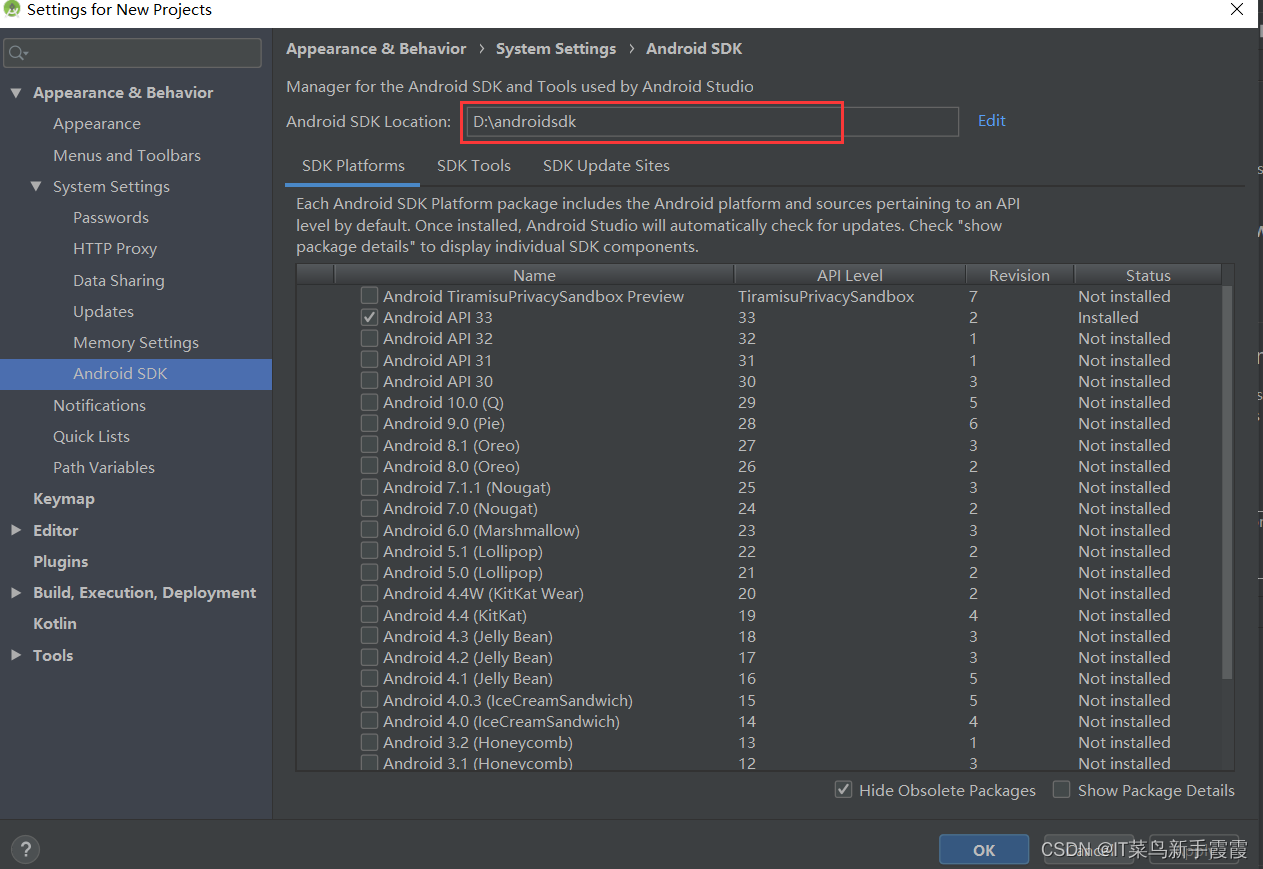Check the Android 8.1 (Oreo) checkbox
The image size is (1263, 869).
point(370,445)
